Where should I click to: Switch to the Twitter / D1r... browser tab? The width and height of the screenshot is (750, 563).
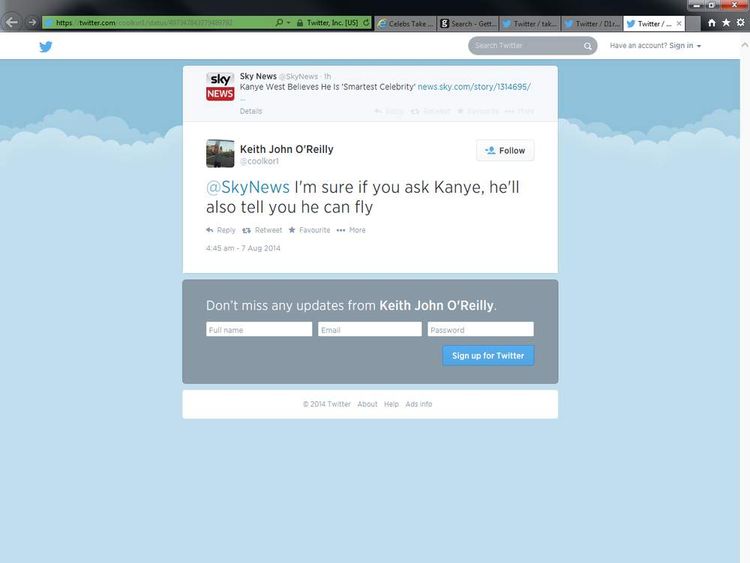click(592, 23)
